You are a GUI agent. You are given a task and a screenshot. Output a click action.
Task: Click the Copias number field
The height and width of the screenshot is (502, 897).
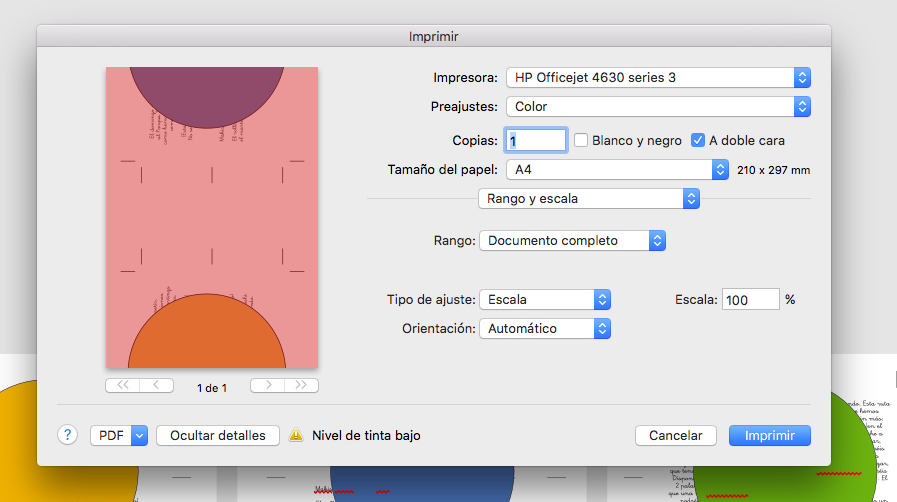[x=535, y=141]
